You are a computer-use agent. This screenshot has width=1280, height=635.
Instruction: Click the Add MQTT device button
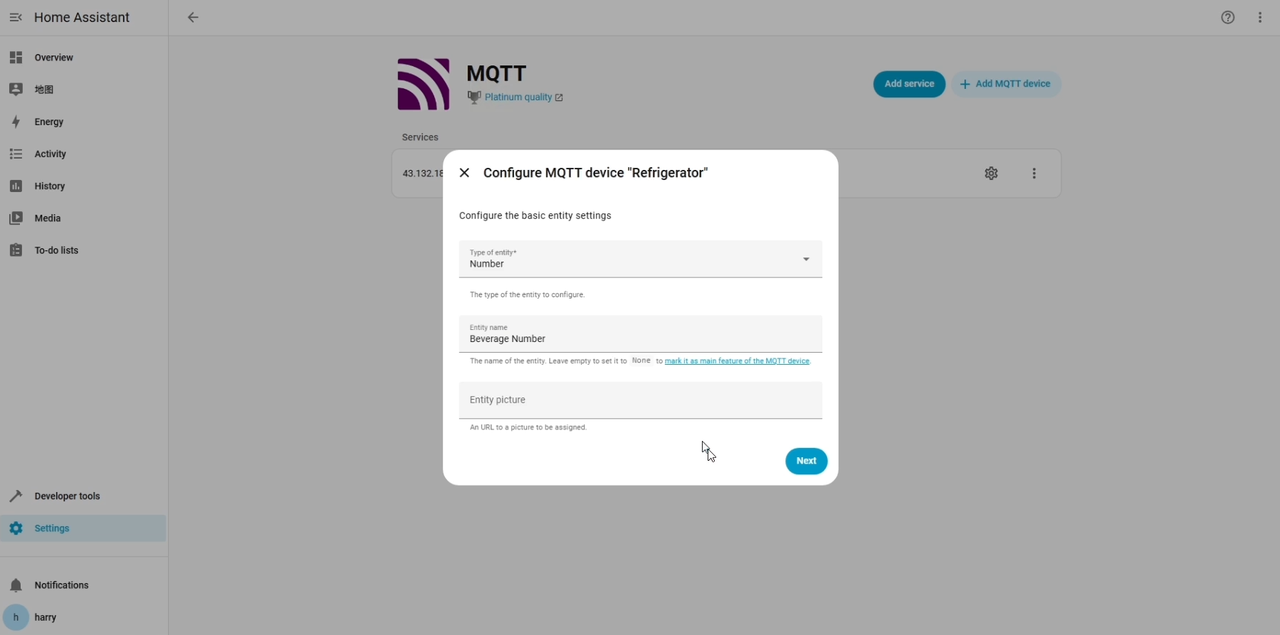tap(1005, 84)
